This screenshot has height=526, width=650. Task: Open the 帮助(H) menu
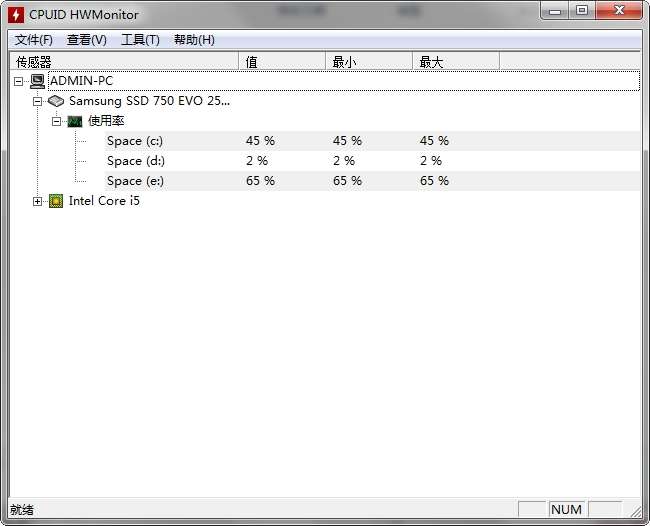194,40
